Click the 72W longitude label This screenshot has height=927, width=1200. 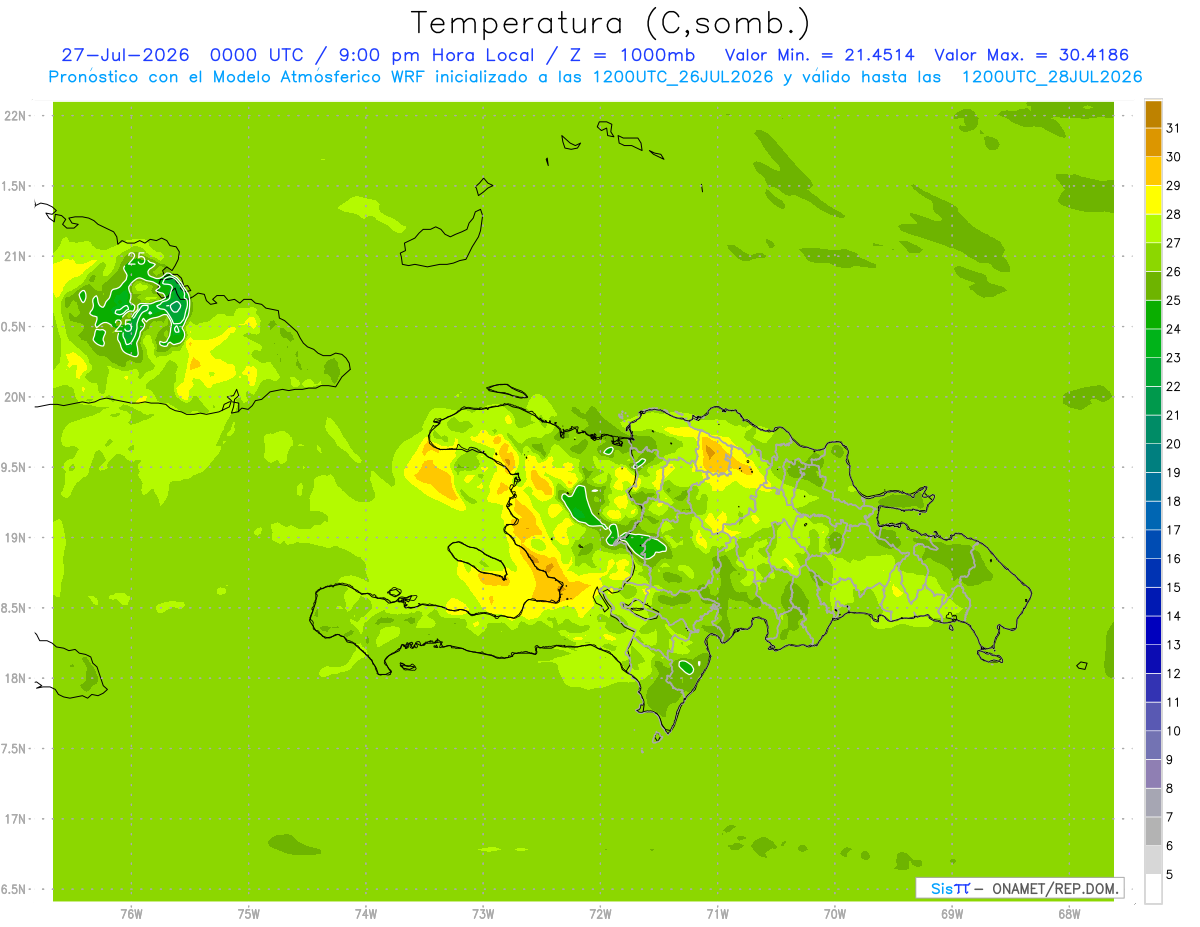pos(600,914)
